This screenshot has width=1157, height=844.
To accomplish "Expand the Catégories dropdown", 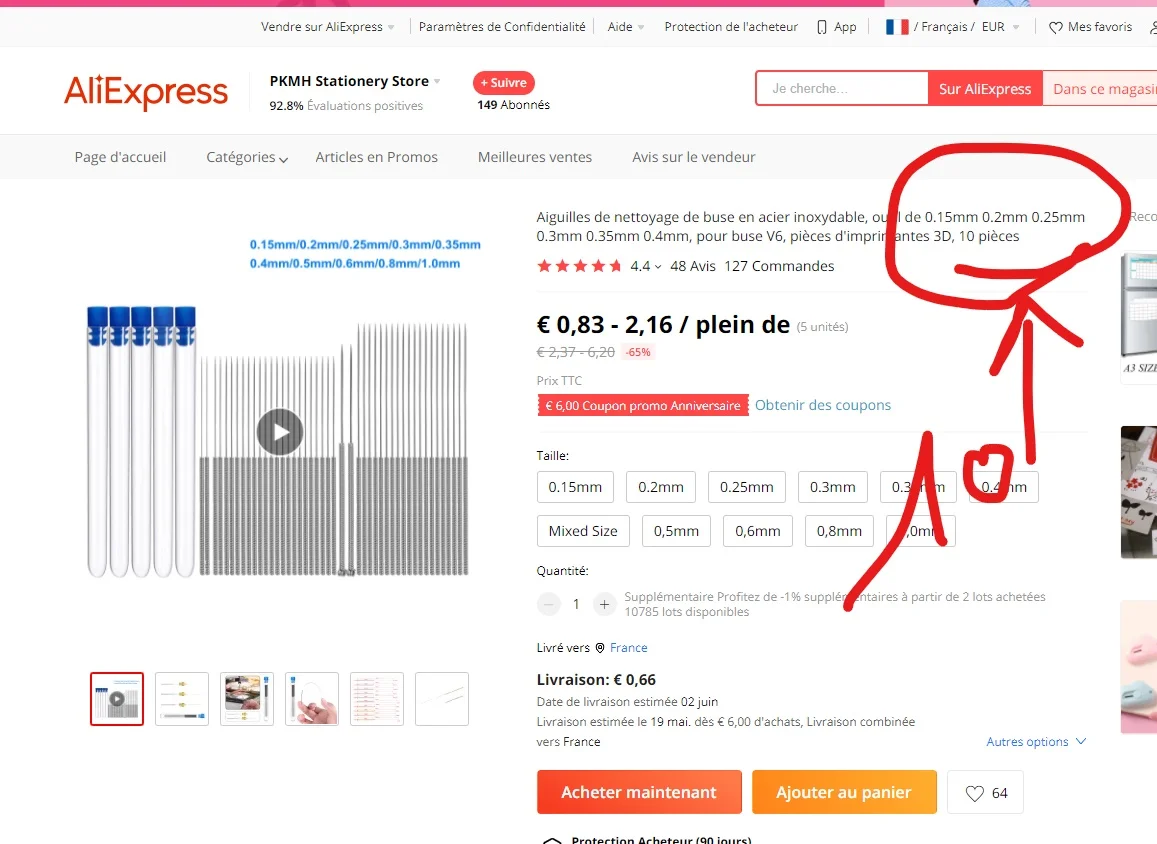I will click(x=247, y=157).
